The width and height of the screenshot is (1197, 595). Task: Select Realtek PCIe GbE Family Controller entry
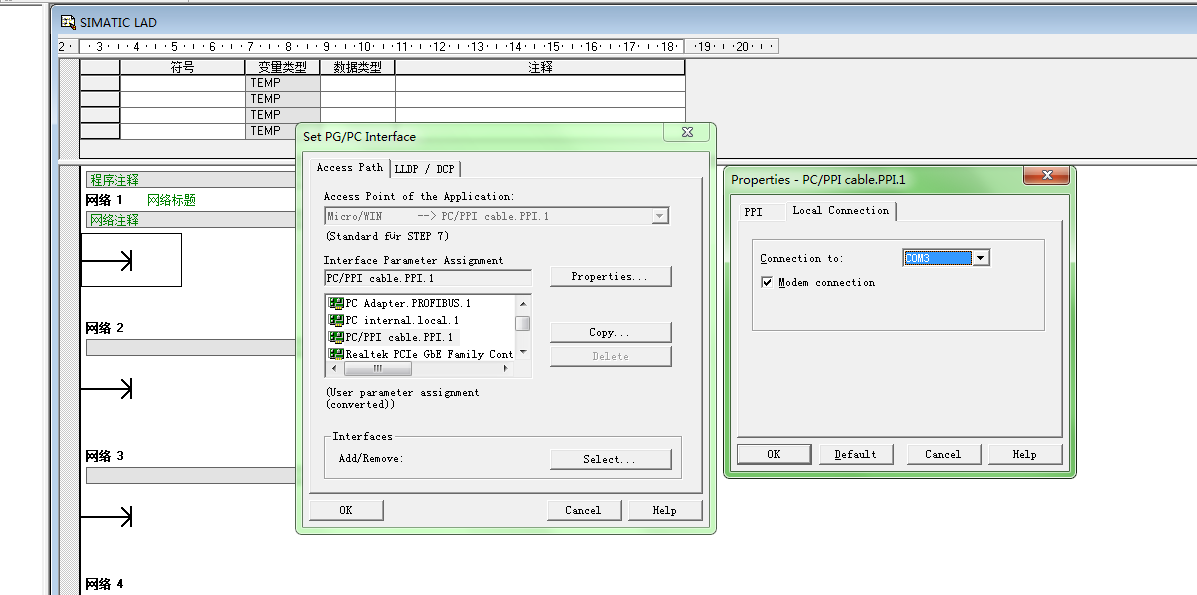[421, 354]
